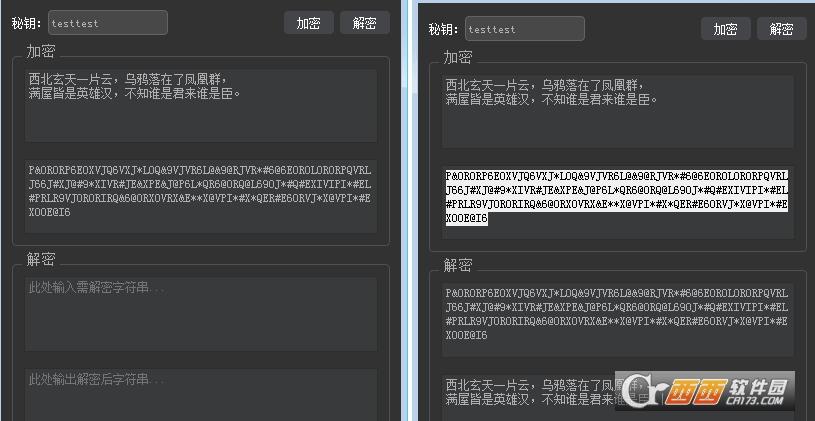Click the decrypt ciphertext input in right window

pyautogui.click(x=618, y=320)
